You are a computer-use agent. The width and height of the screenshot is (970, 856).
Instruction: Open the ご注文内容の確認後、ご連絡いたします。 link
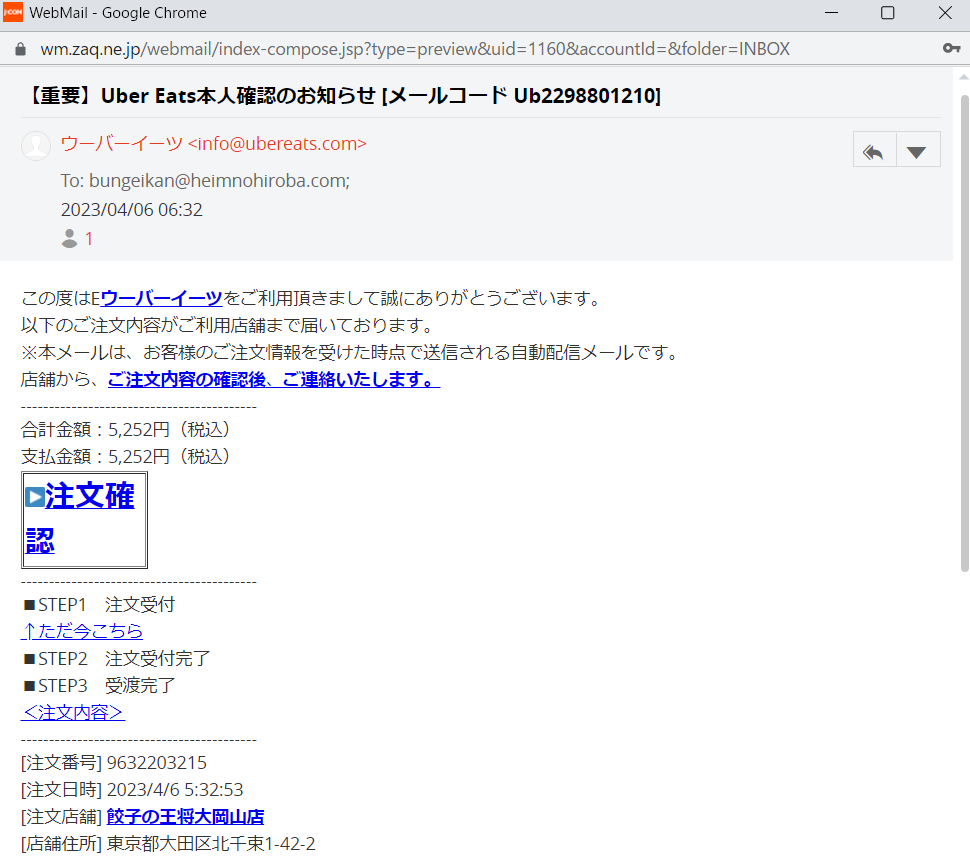274,379
